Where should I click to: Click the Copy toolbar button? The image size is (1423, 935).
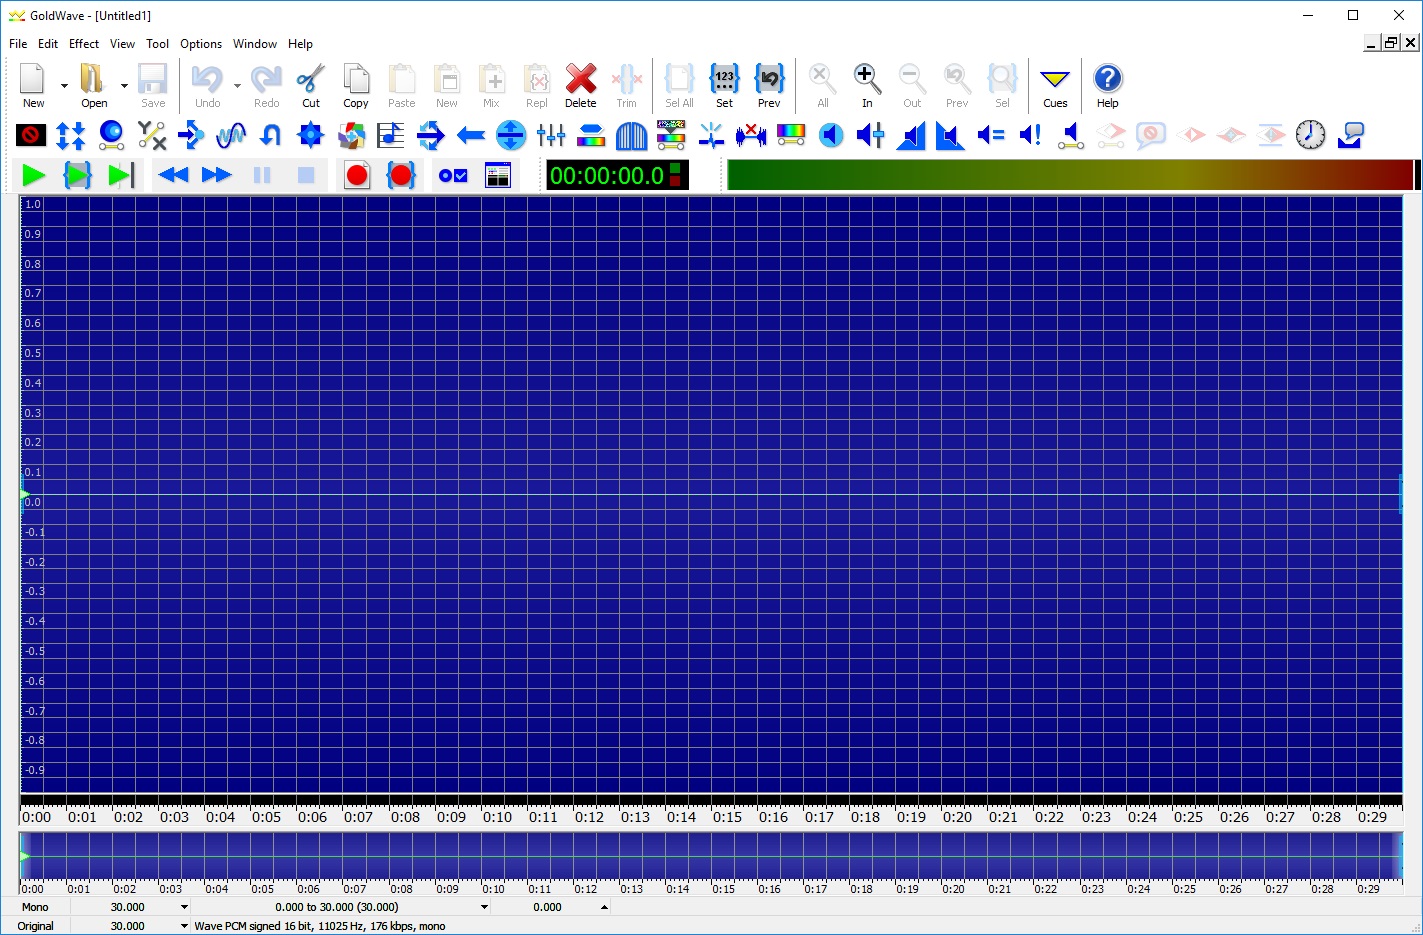(x=356, y=86)
